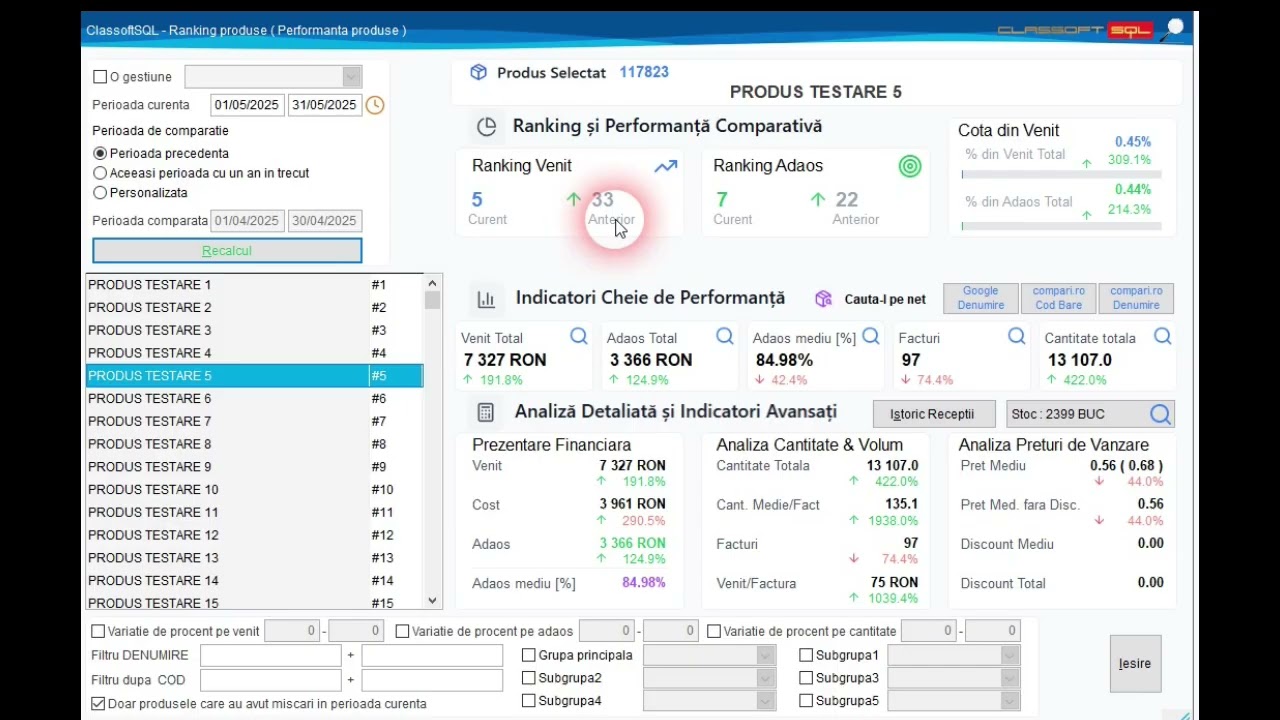The image size is (1280, 720).
Task: Click the Iesire exit button
Action: (1135, 663)
